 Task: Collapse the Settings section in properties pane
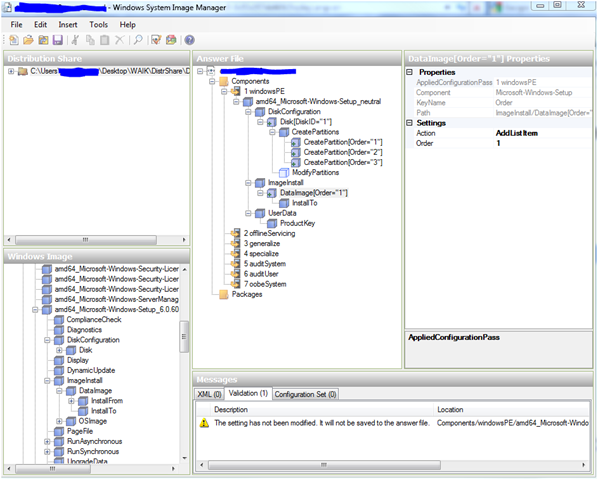(410, 123)
